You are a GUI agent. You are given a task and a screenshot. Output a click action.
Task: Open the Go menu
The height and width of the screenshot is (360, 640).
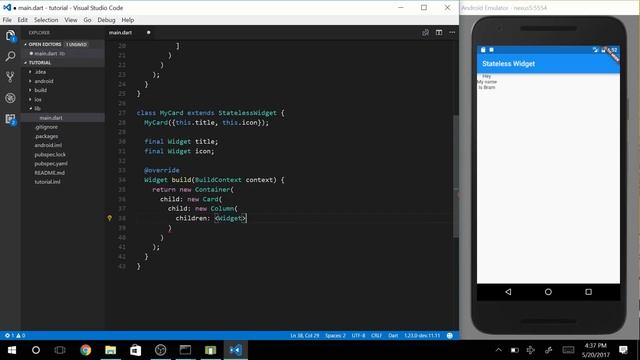pyautogui.click(x=87, y=20)
